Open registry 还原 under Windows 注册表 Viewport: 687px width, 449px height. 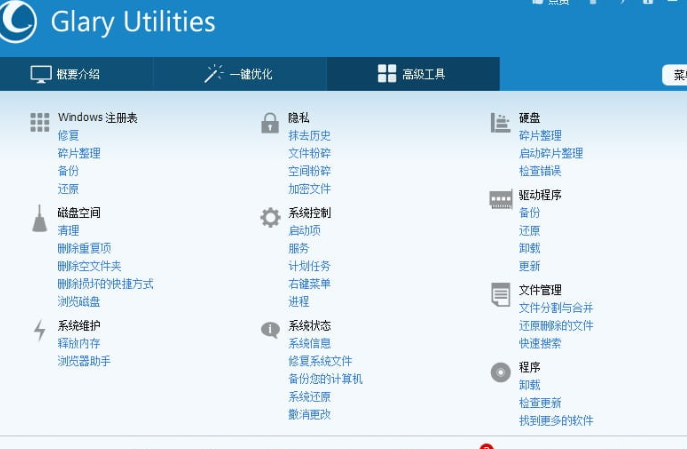[68, 189]
